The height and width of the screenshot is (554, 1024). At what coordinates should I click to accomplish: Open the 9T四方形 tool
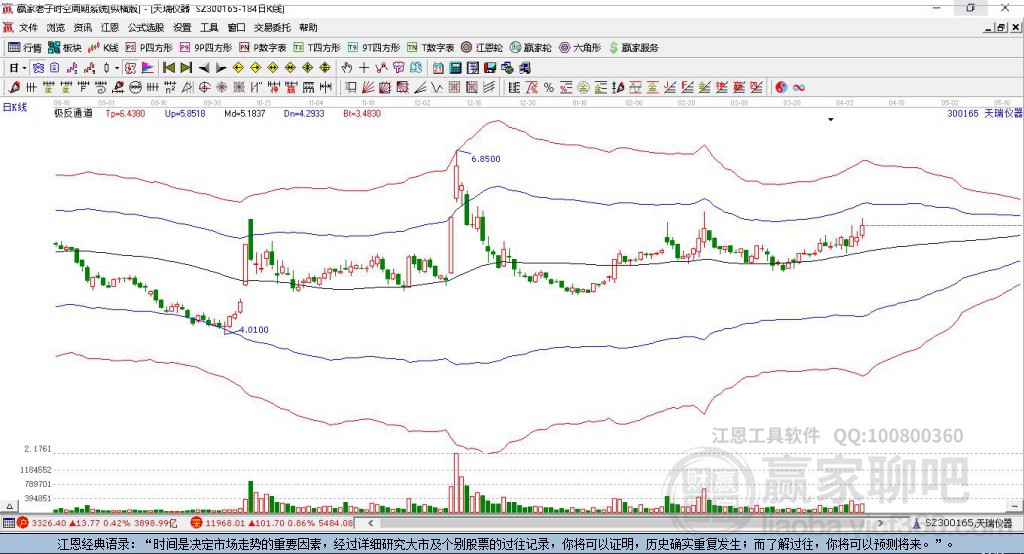(x=374, y=48)
